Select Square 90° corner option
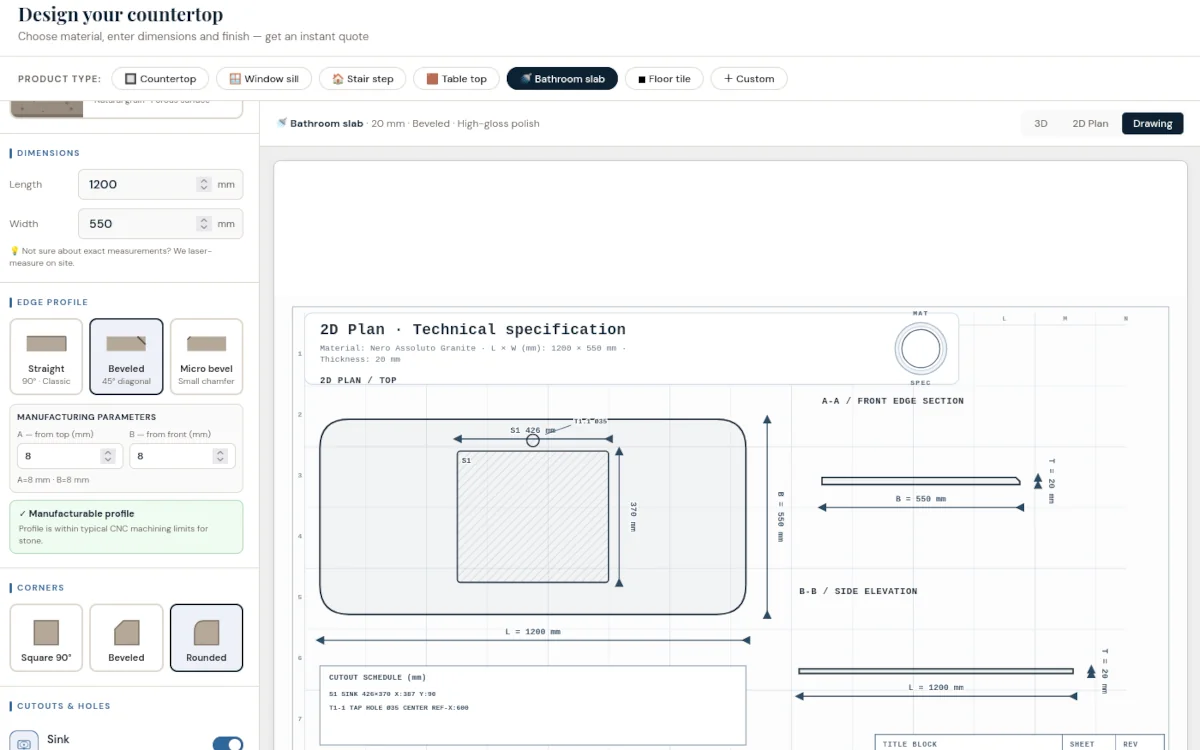Screen dimensions: 1200x750 [x=46, y=638]
